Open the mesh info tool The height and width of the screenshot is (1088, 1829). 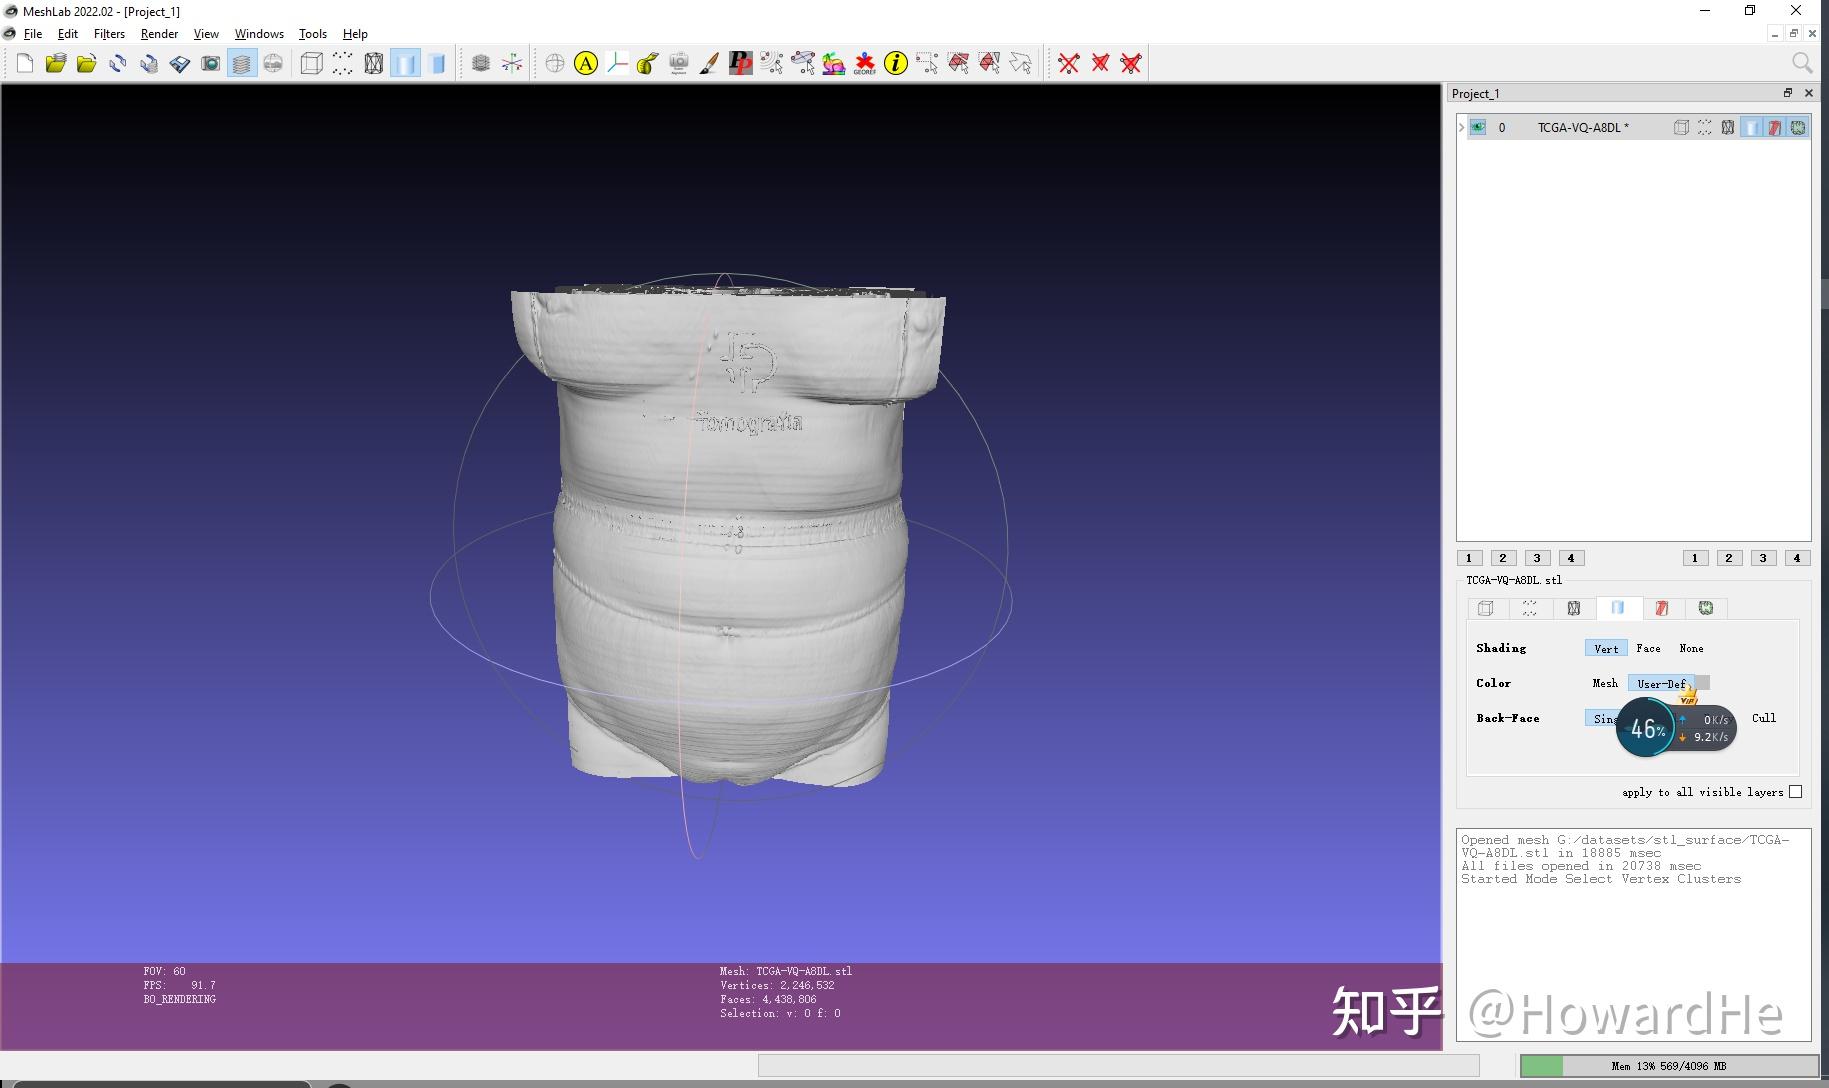tap(895, 63)
